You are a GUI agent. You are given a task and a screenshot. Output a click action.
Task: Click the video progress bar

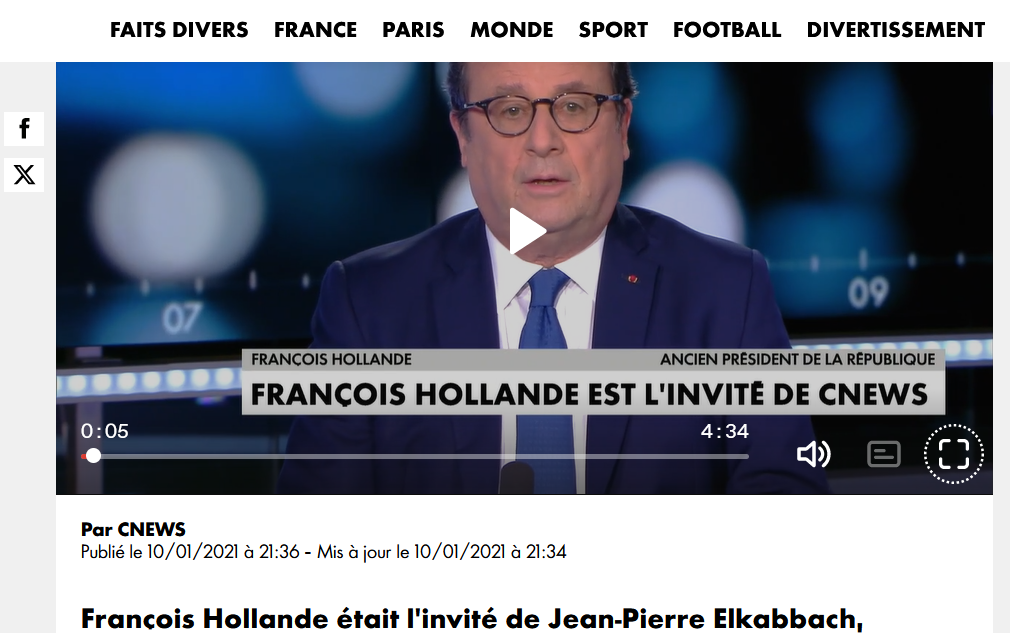click(415, 456)
